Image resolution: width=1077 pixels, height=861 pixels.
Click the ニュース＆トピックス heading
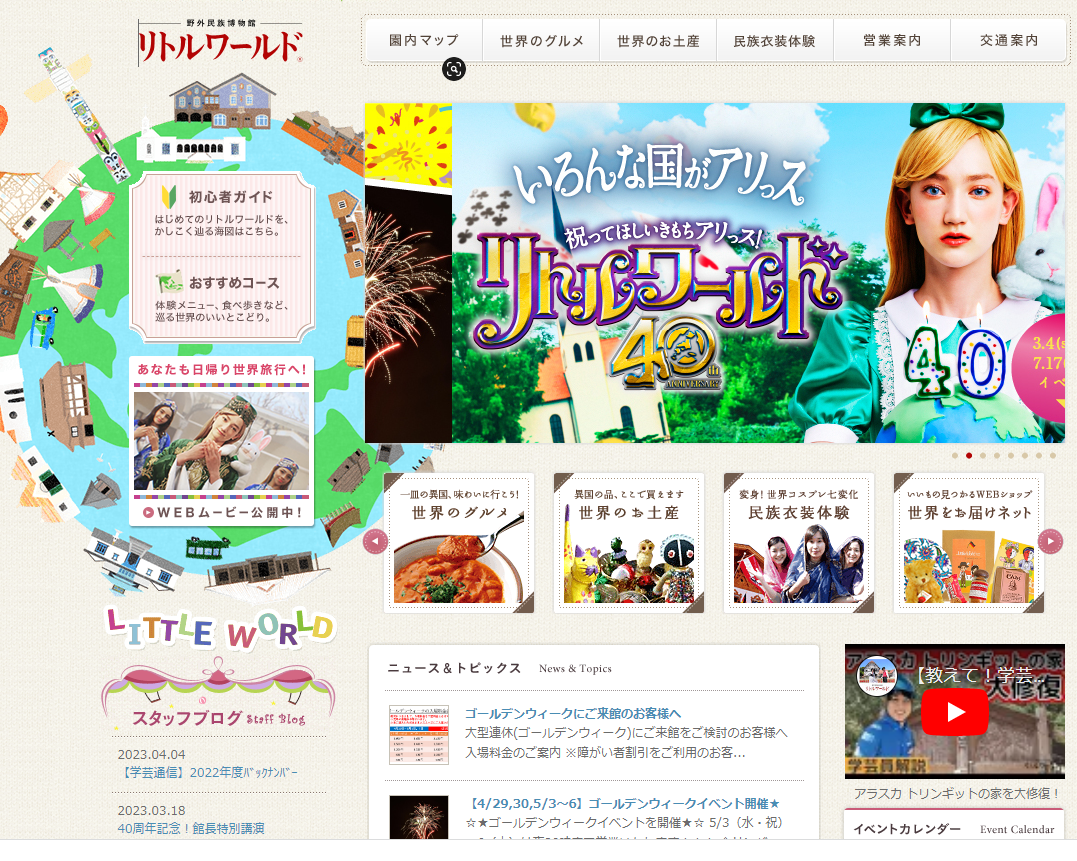tap(454, 668)
